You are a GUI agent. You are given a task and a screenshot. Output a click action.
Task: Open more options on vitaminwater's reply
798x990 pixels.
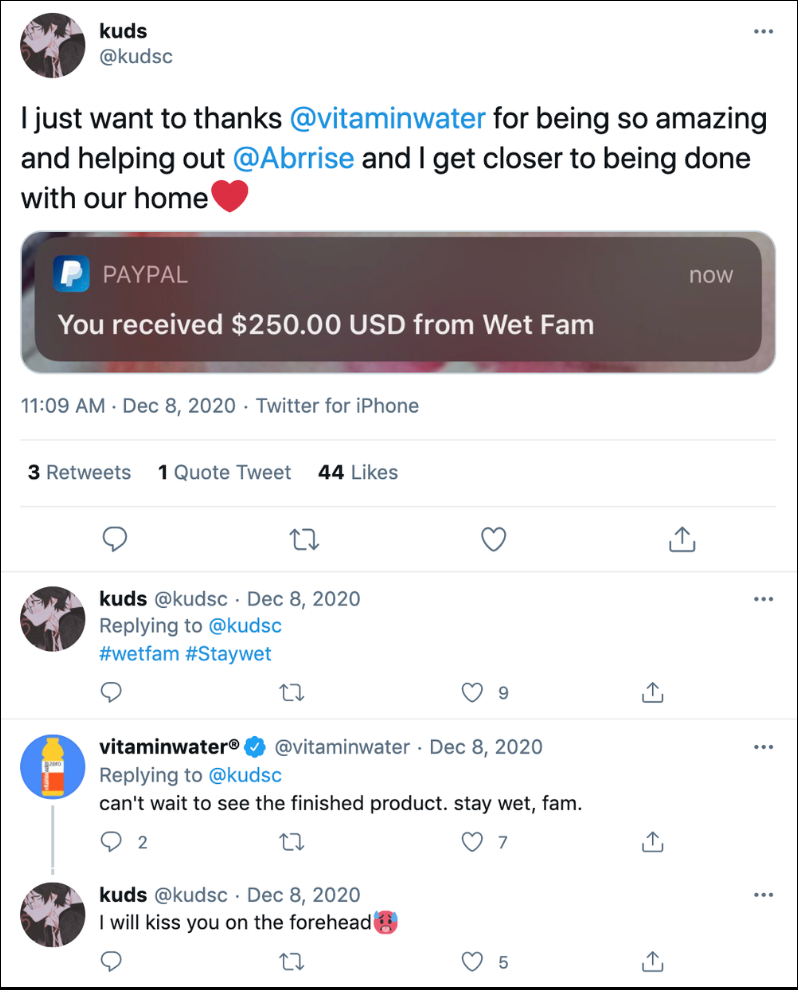coord(763,747)
